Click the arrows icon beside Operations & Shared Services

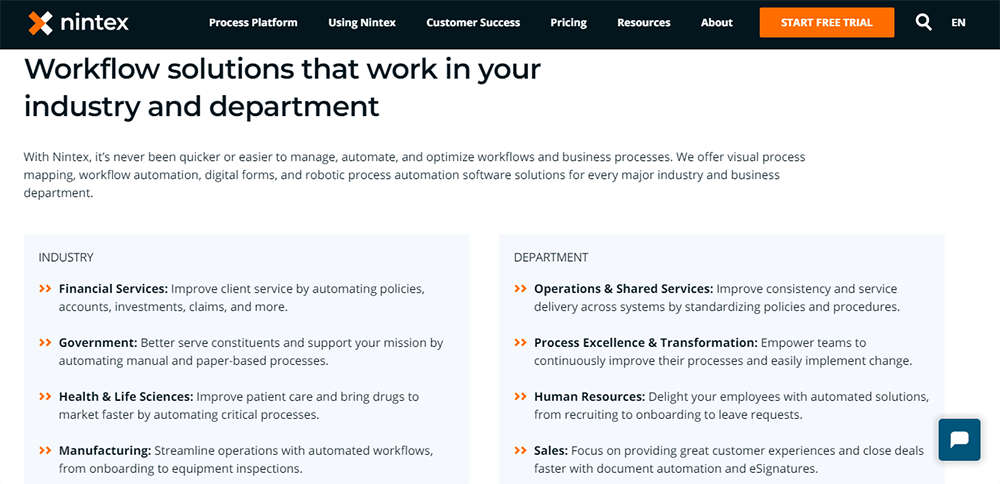520,289
